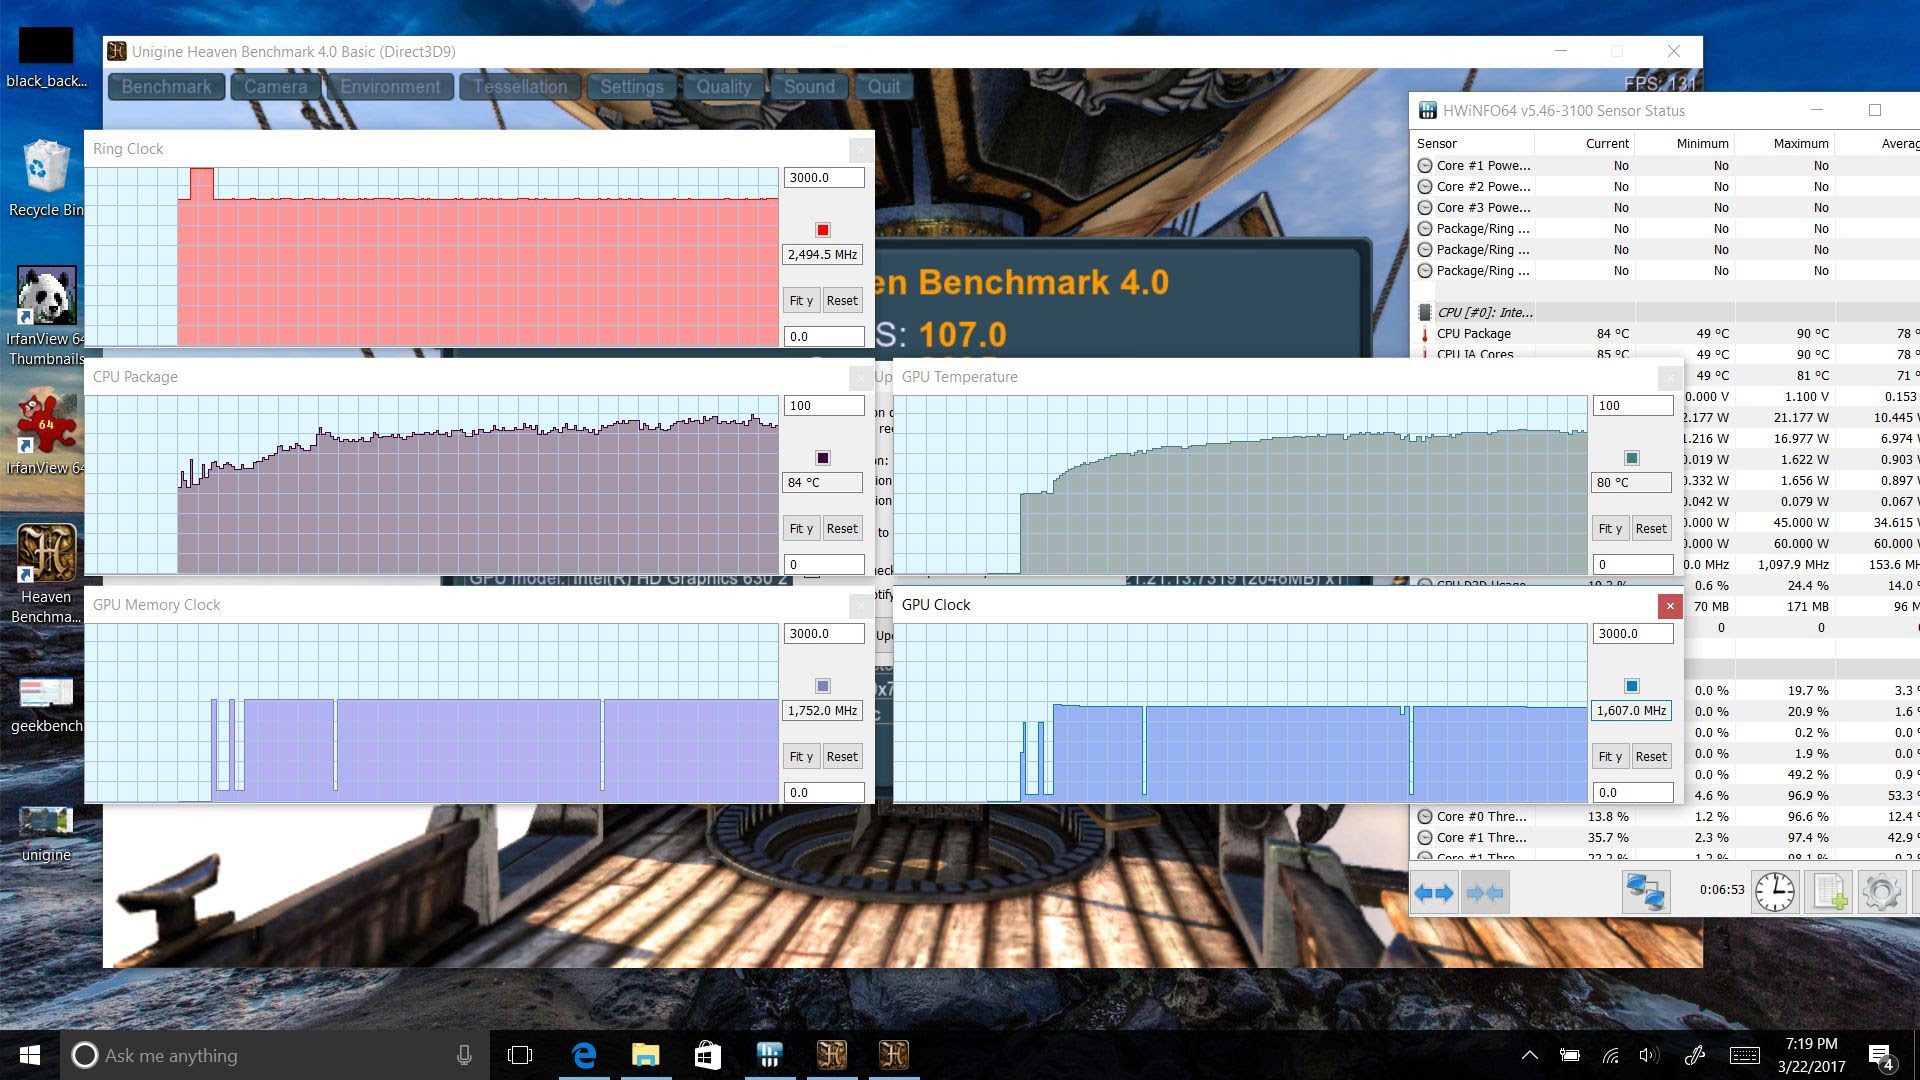Click Fit y in CPU Package graph

(801, 528)
